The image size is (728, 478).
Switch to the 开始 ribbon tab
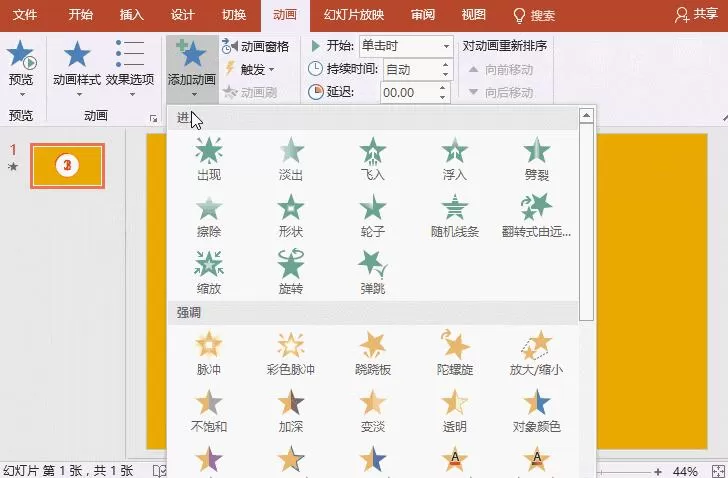(81, 15)
